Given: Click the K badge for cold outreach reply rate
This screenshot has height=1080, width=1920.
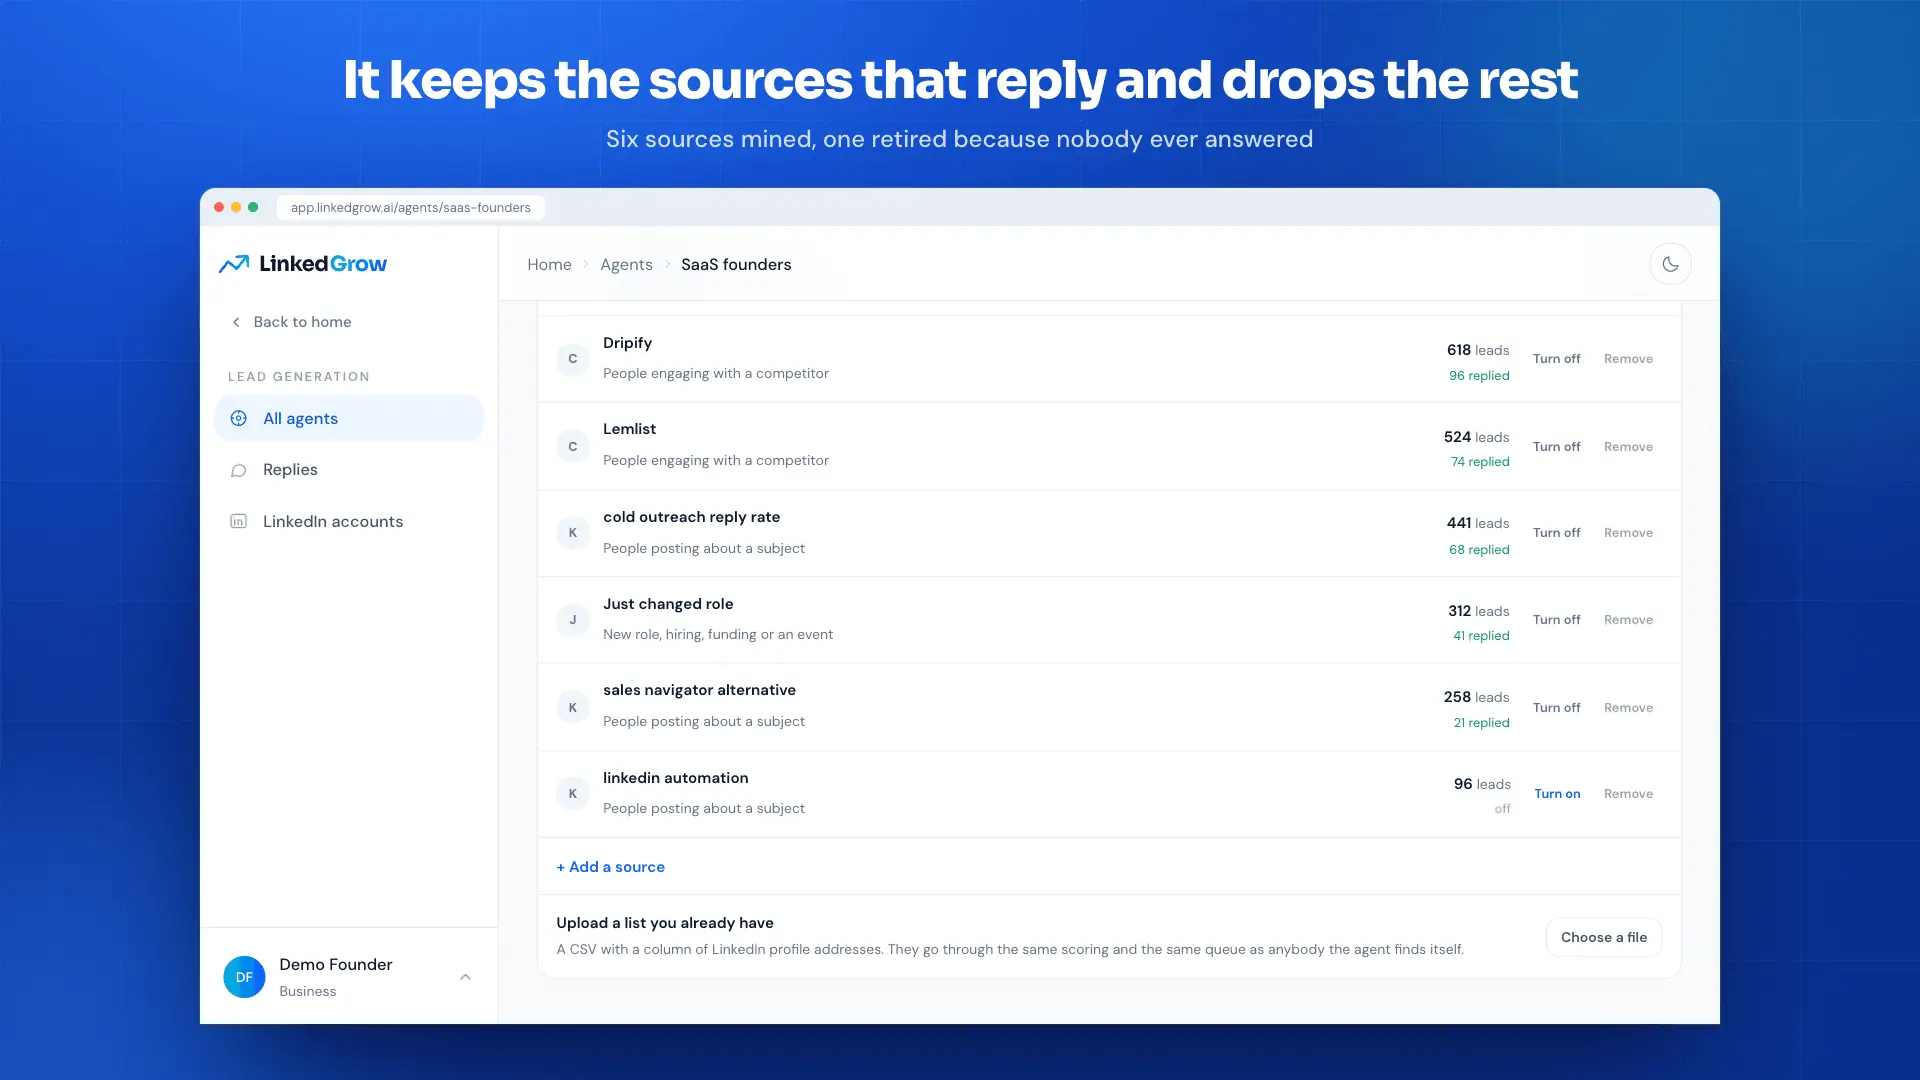Looking at the screenshot, I should (x=573, y=533).
